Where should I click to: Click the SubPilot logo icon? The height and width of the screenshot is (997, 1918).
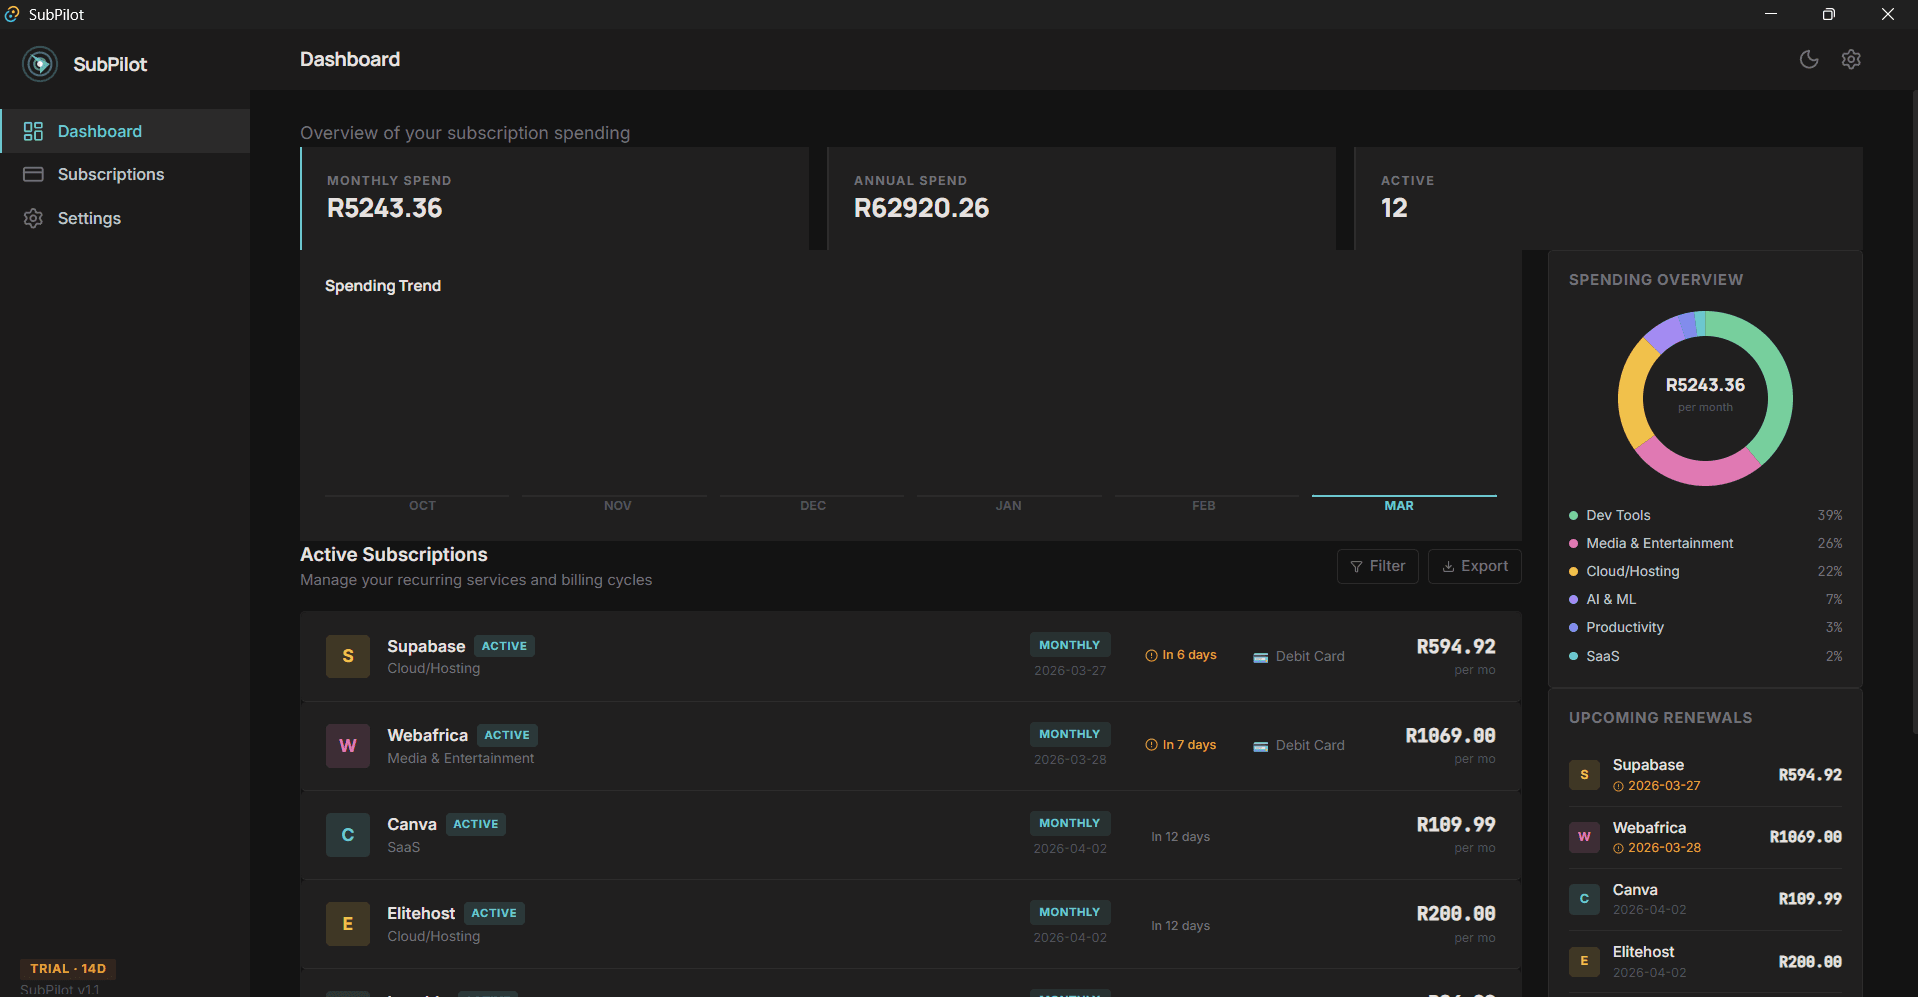40,63
